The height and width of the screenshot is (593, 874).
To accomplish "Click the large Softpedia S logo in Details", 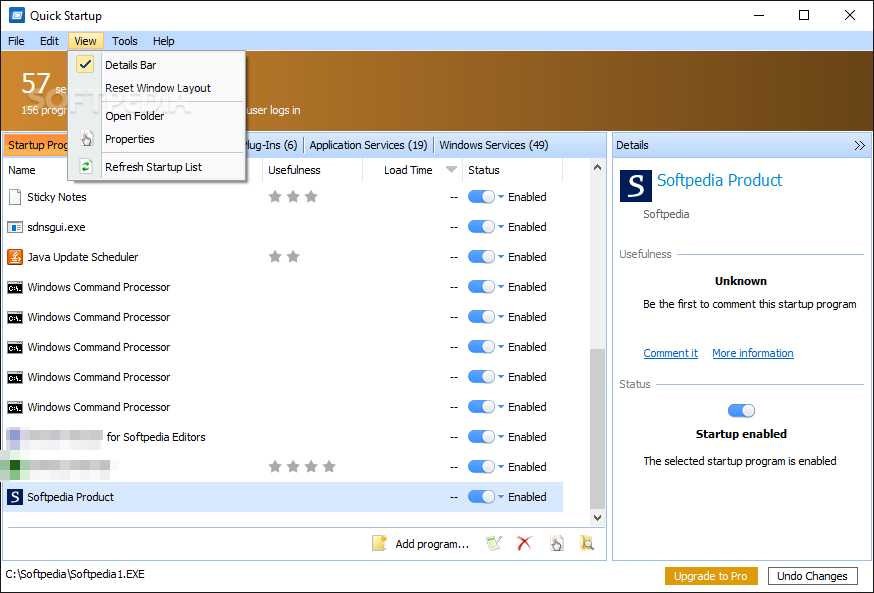I will pos(635,186).
